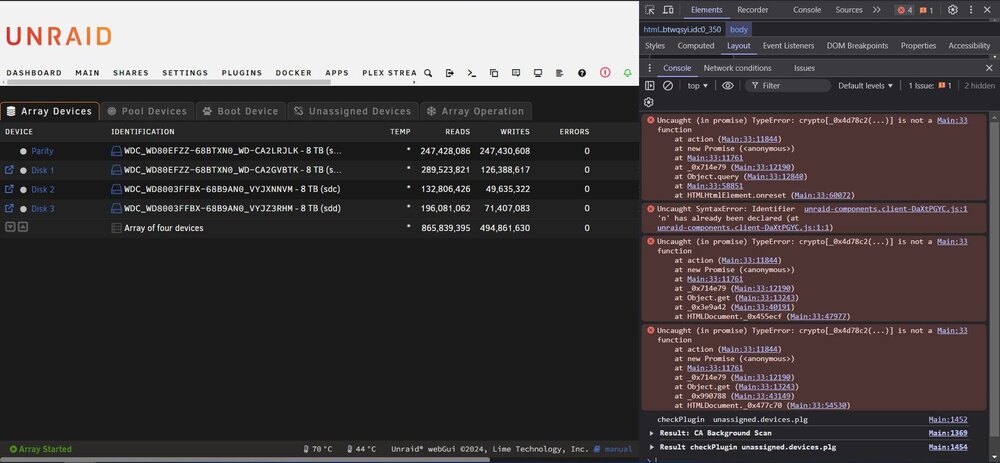Open the console settings gear
The height and width of the screenshot is (463, 1000).
click(649, 102)
